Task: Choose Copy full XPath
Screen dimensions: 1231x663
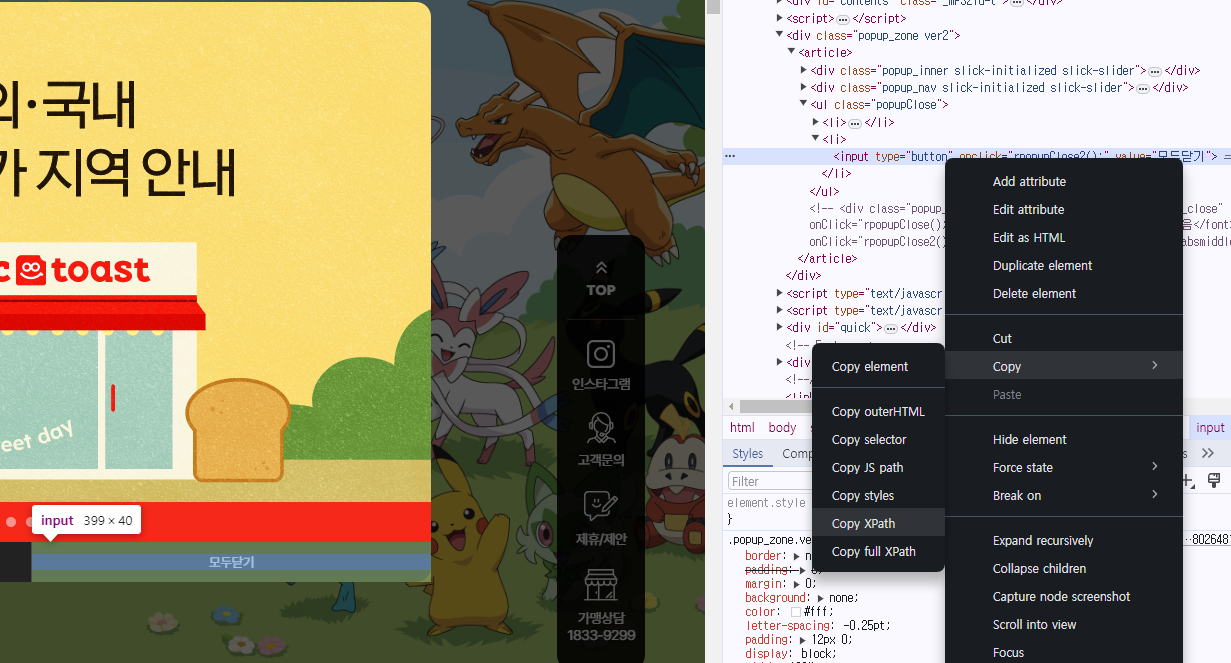Action: point(879,551)
